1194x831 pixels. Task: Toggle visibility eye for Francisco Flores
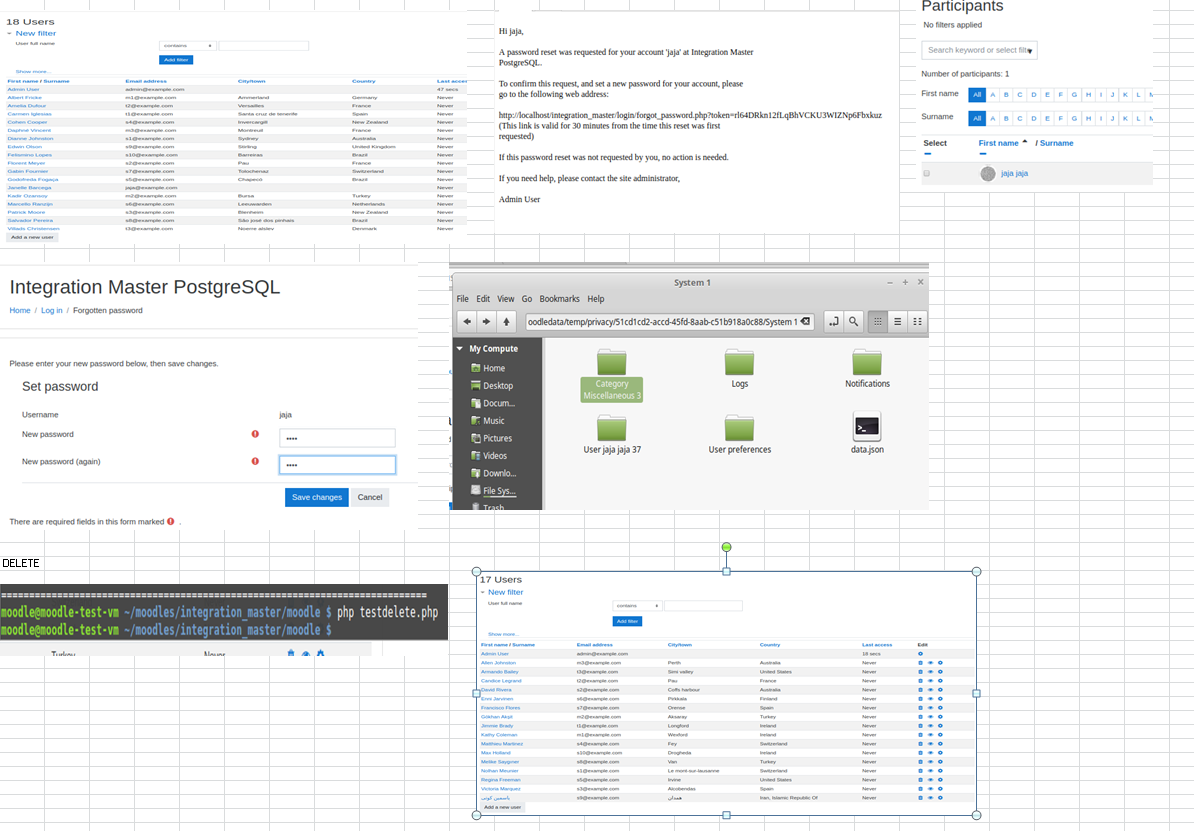[x=930, y=708]
